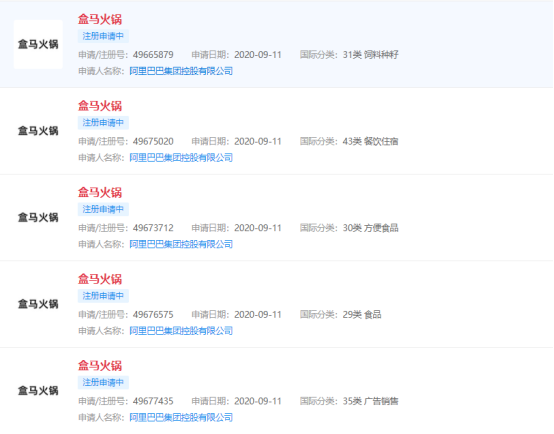554x434 pixels.
Task: Open the trademark thumbnail for application 49675020
Action: tap(38, 131)
